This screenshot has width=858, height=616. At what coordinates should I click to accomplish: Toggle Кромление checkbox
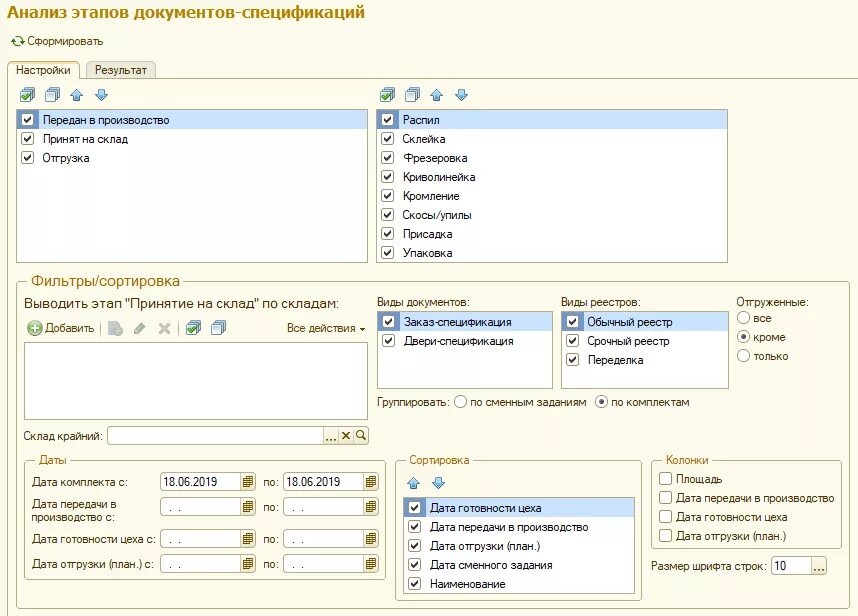[387, 195]
